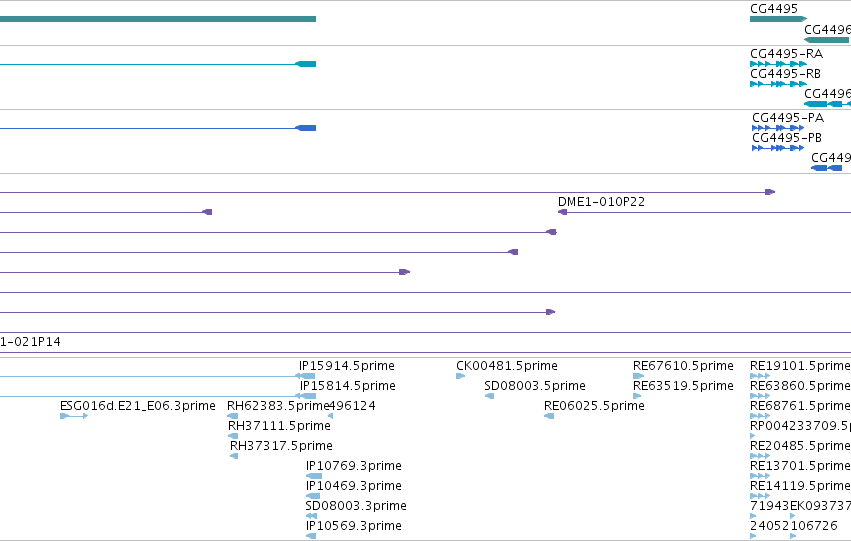Click the CG4495-PA protein label

click(x=788, y=118)
